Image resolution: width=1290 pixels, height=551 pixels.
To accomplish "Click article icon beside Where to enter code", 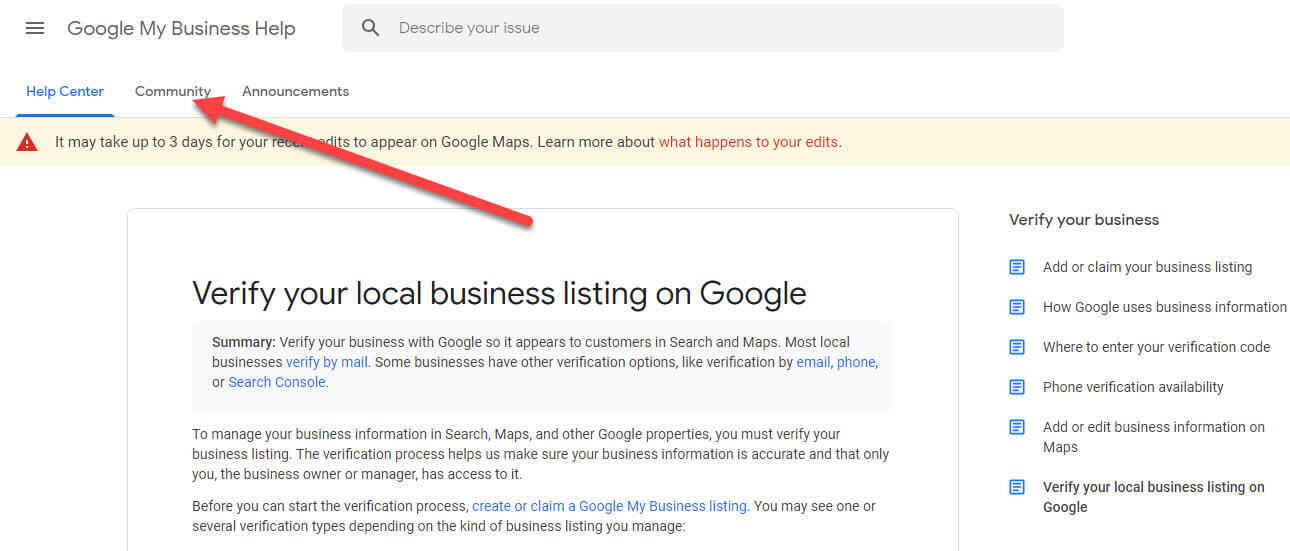I will pyautogui.click(x=1017, y=347).
